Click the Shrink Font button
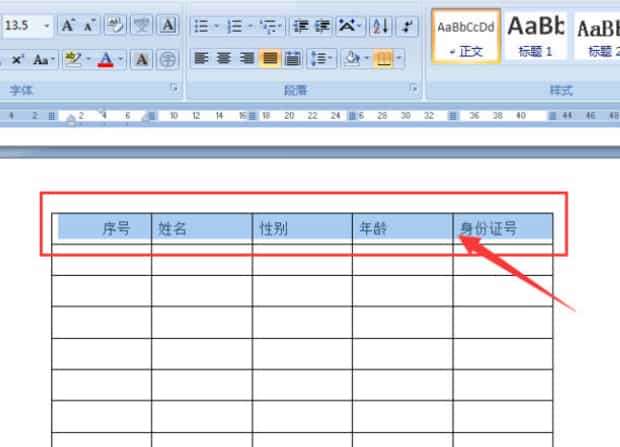620x447 pixels. point(89,25)
